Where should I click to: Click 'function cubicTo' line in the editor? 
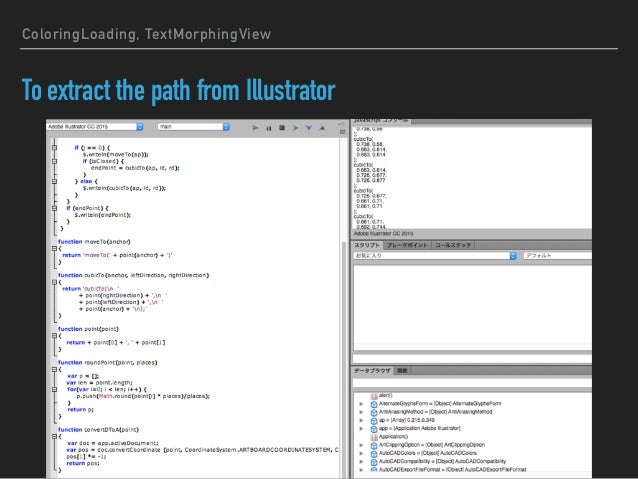pyautogui.click(x=133, y=276)
